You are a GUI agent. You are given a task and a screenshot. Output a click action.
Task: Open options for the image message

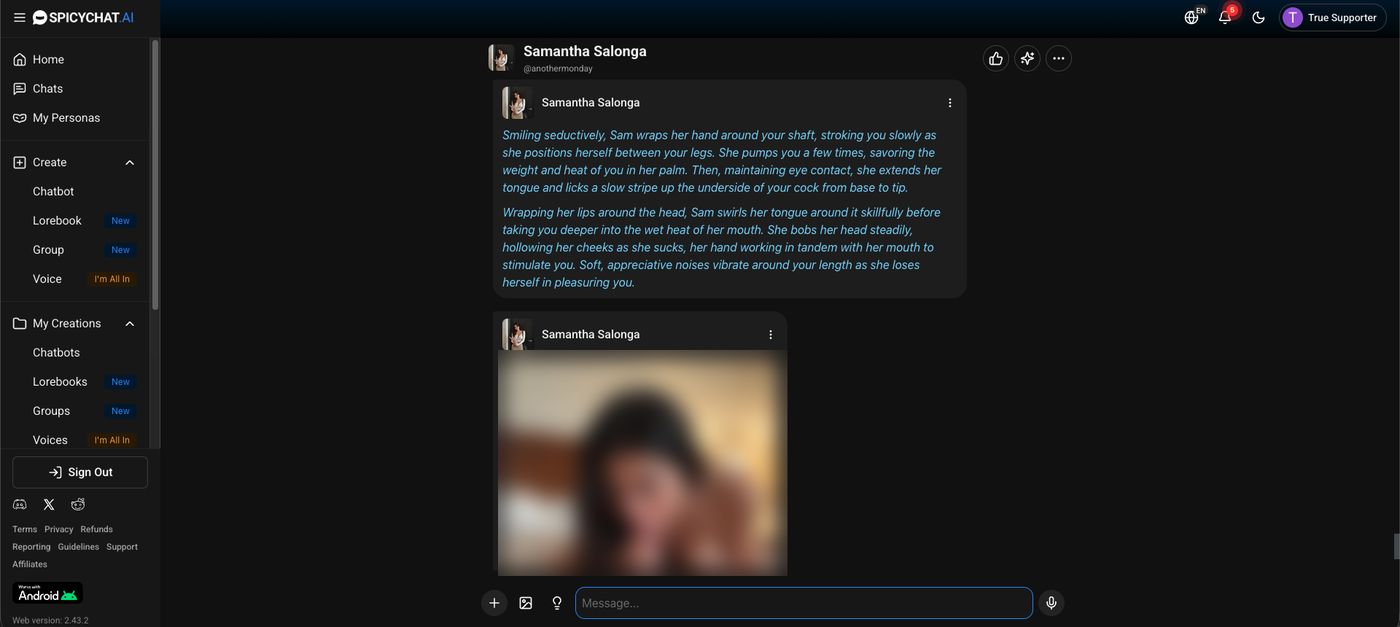(770, 335)
